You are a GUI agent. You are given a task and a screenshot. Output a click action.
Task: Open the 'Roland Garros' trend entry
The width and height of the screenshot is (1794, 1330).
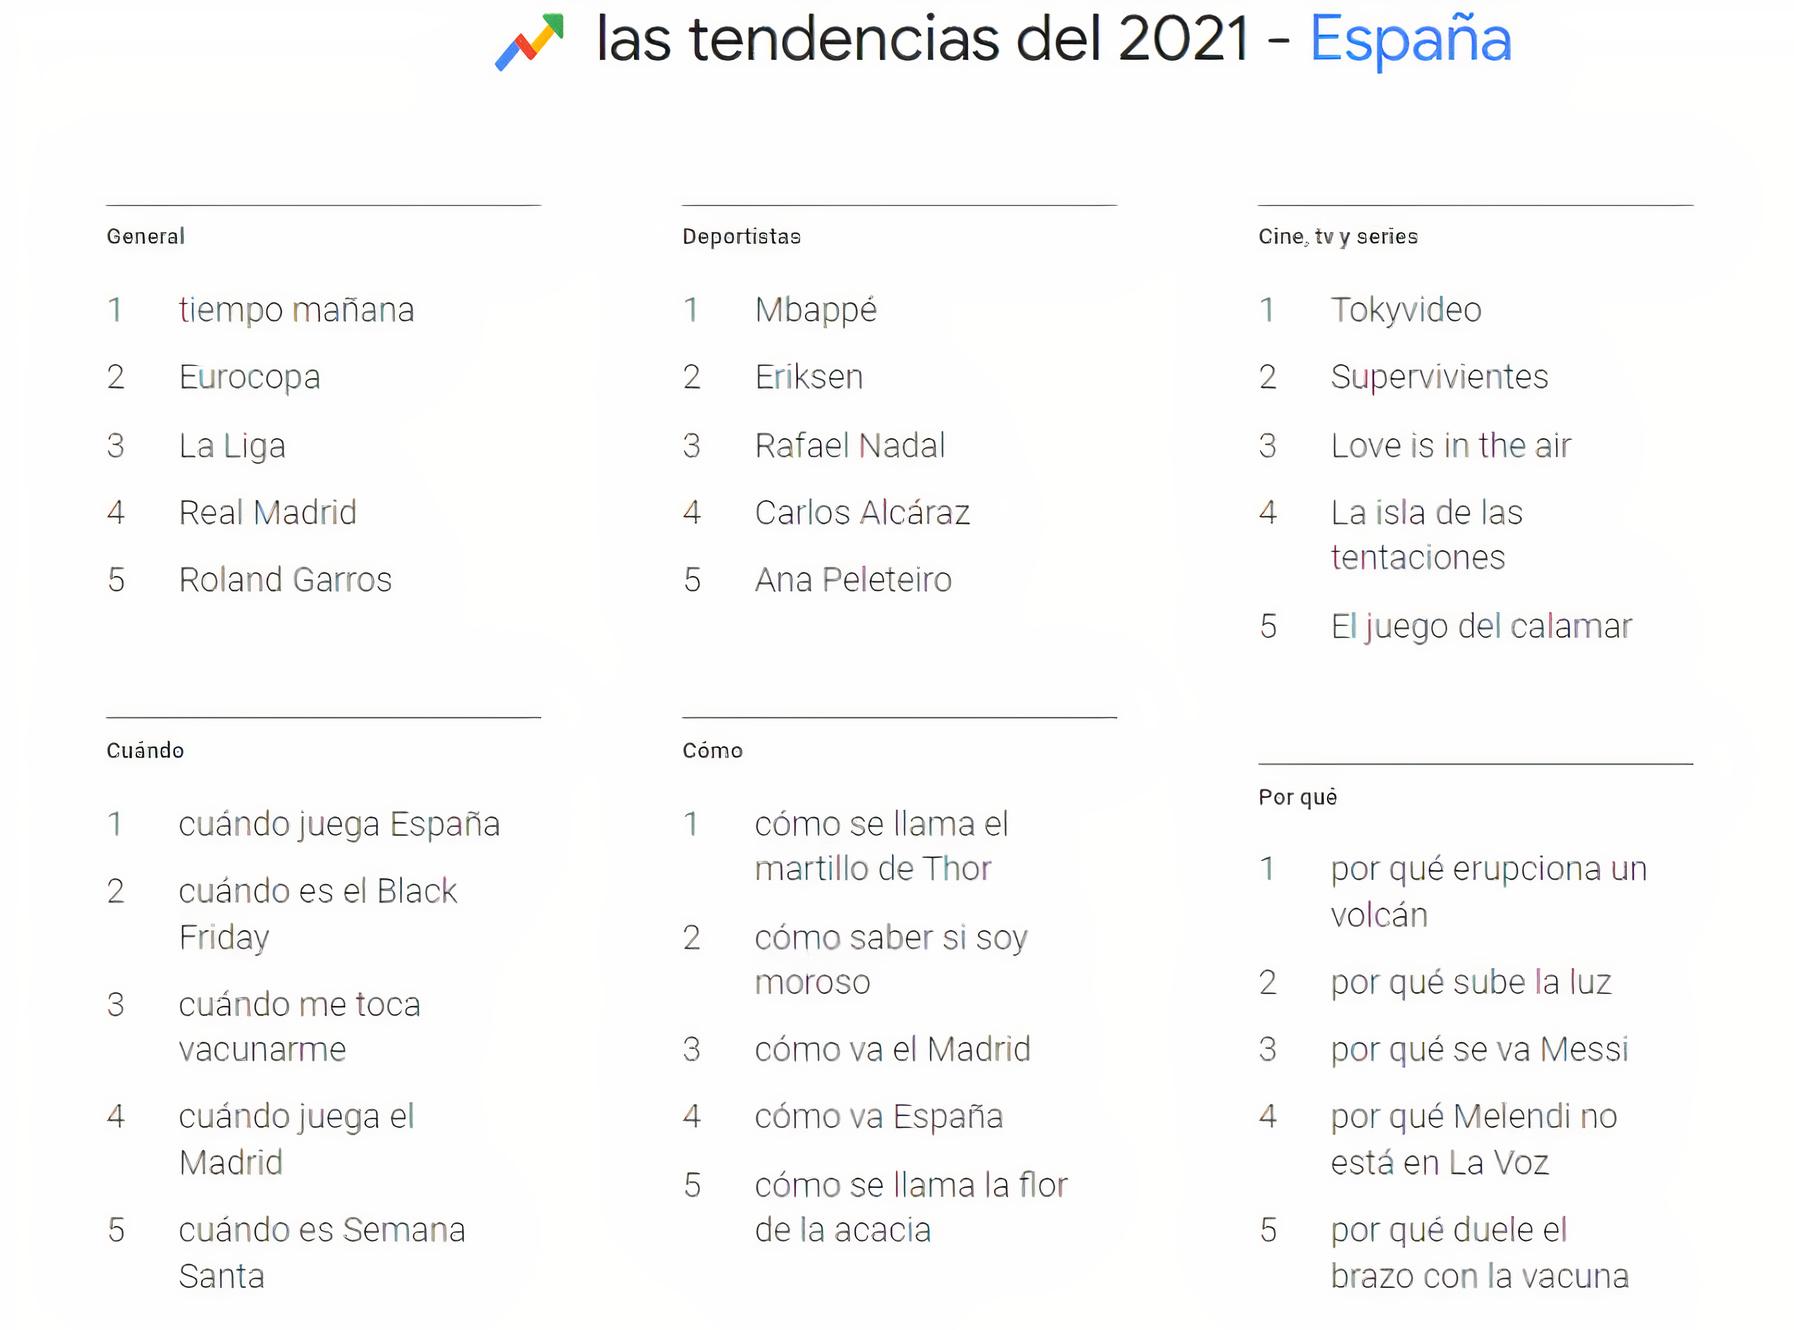(x=285, y=580)
